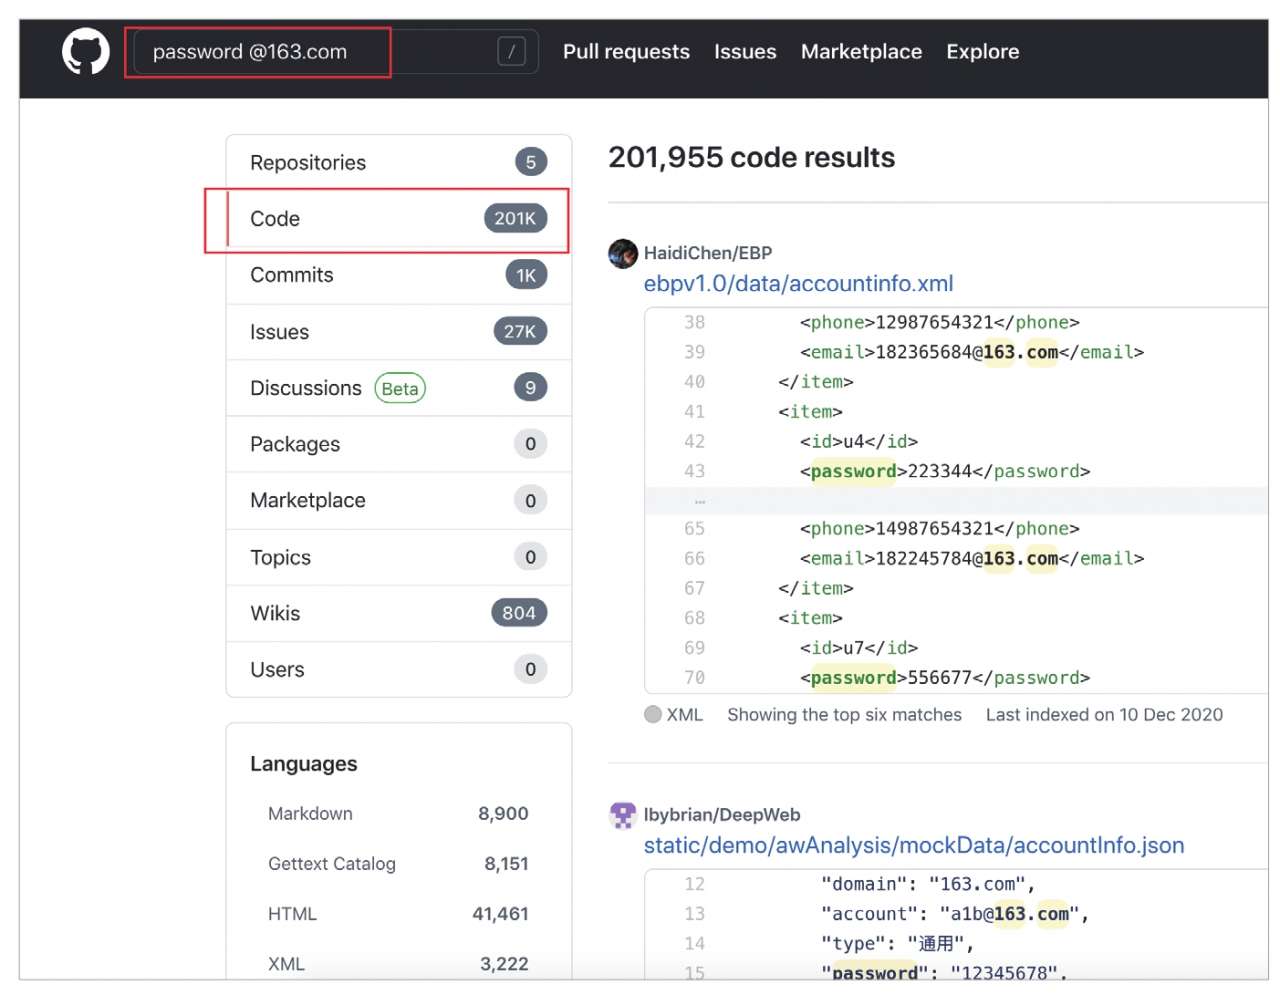Click line 70 password 556677

[944, 678]
